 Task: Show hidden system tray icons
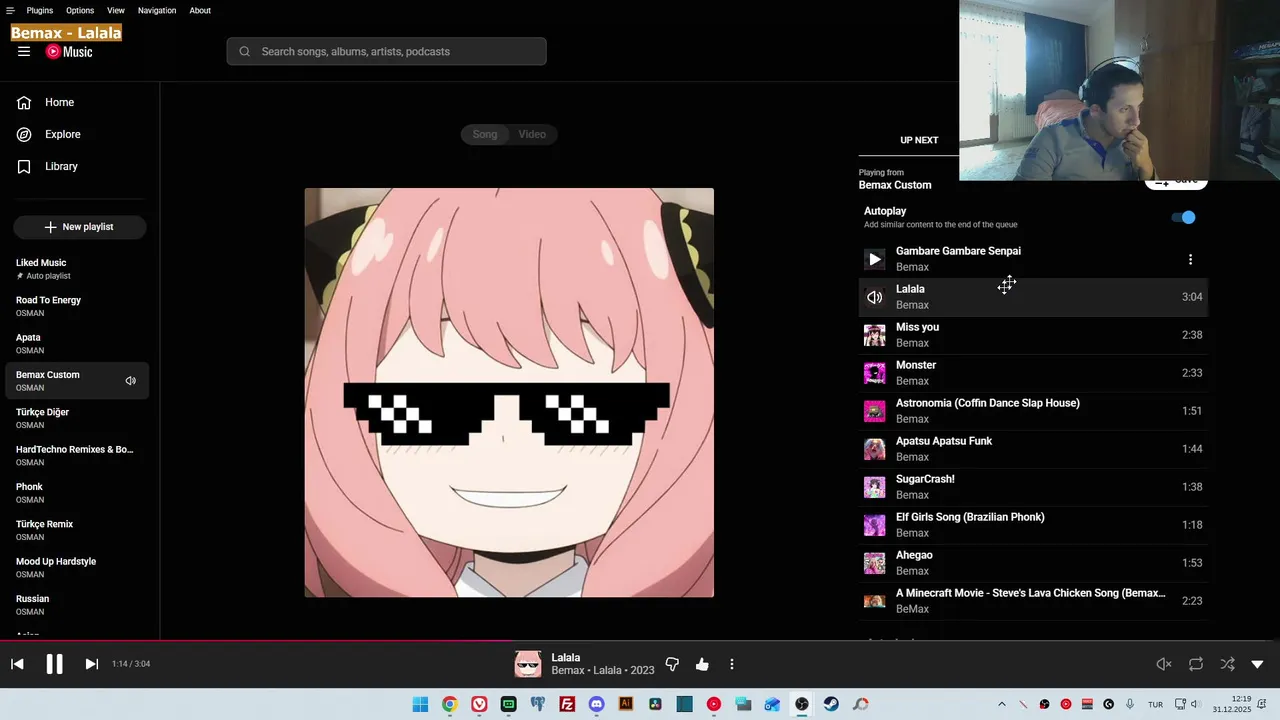1002,704
